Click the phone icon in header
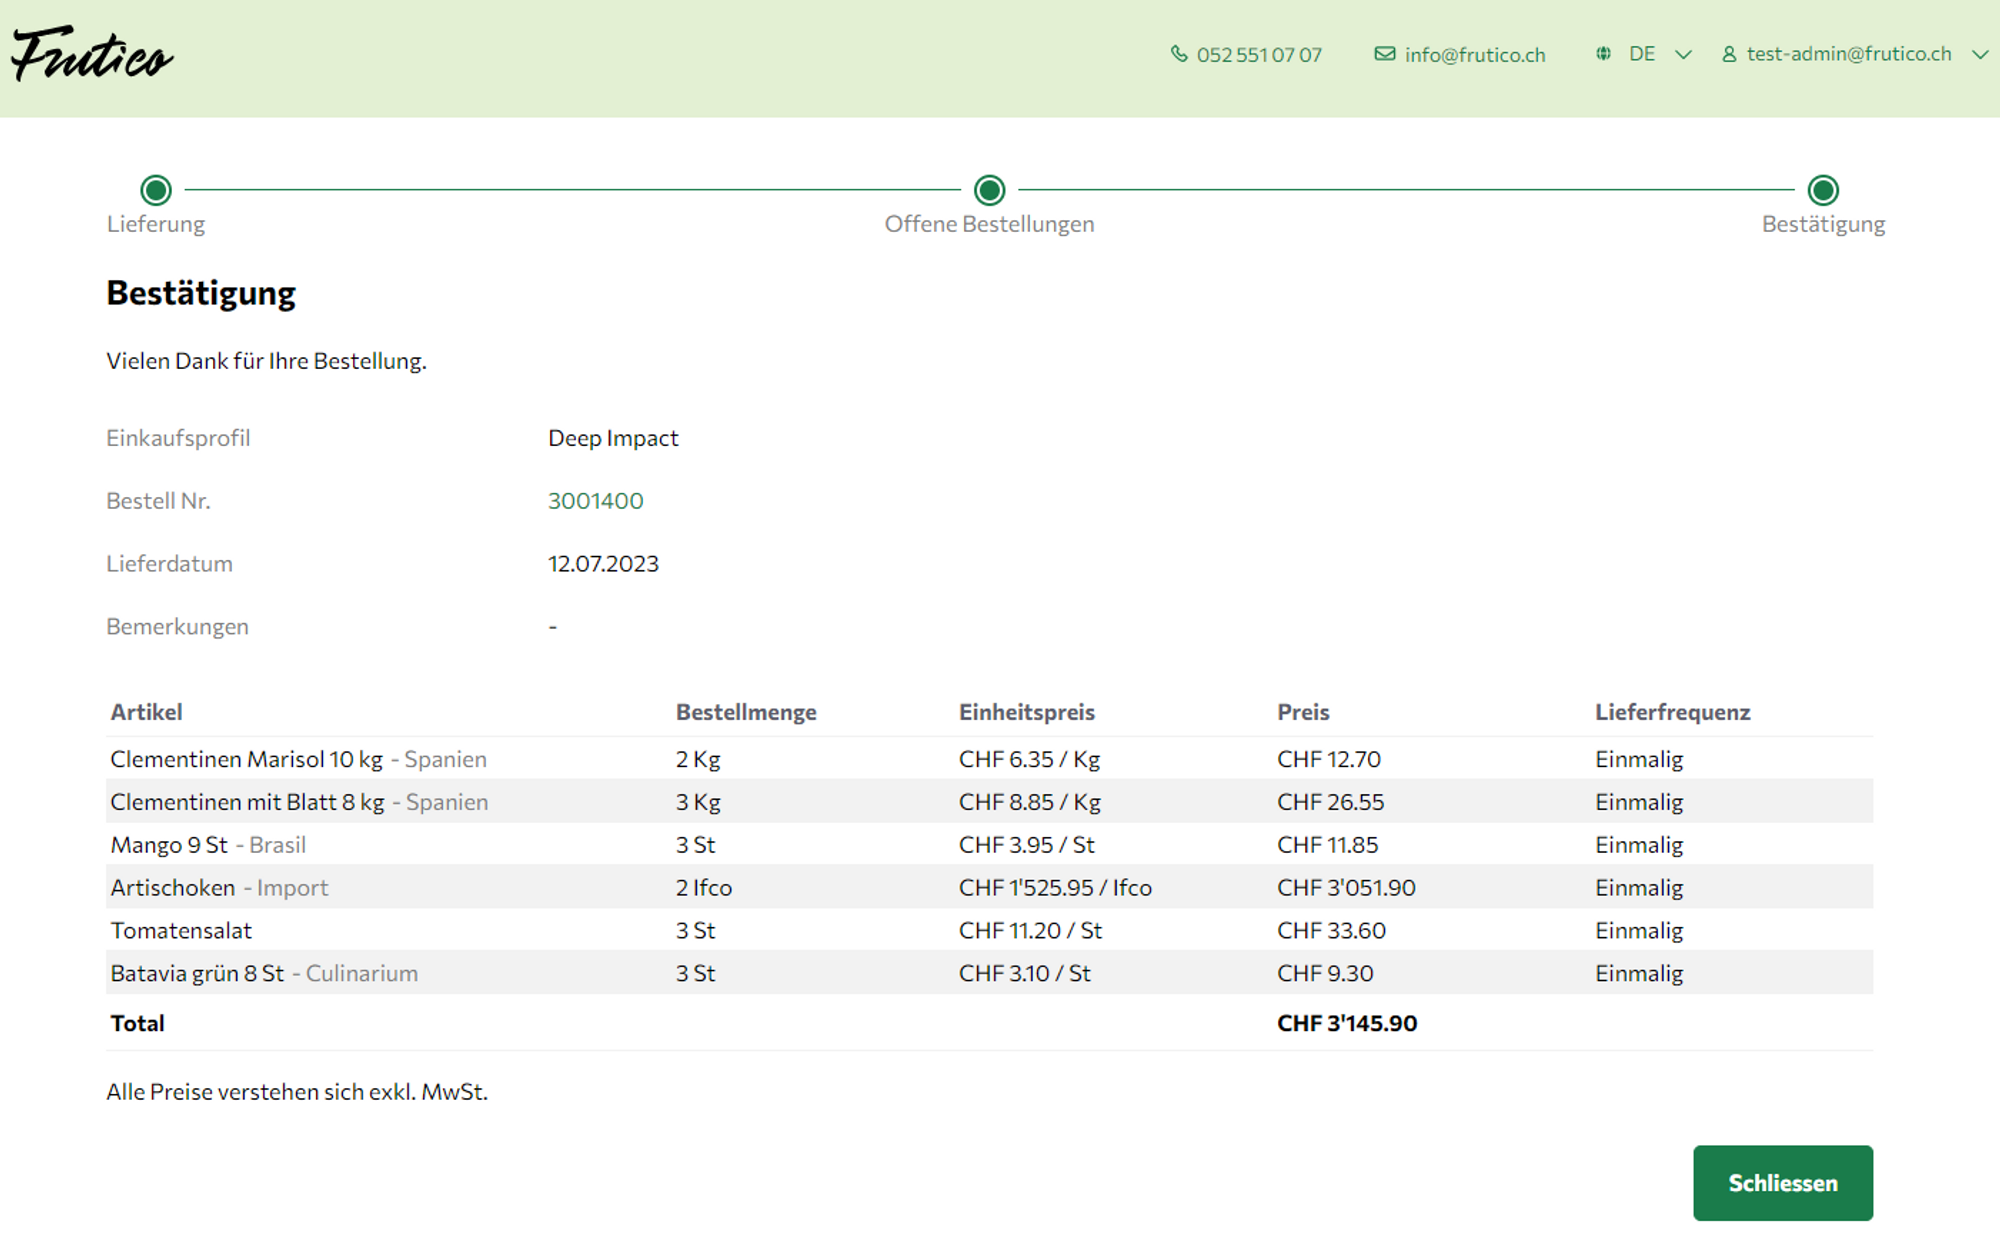This screenshot has width=2000, height=1246. 1179,54
